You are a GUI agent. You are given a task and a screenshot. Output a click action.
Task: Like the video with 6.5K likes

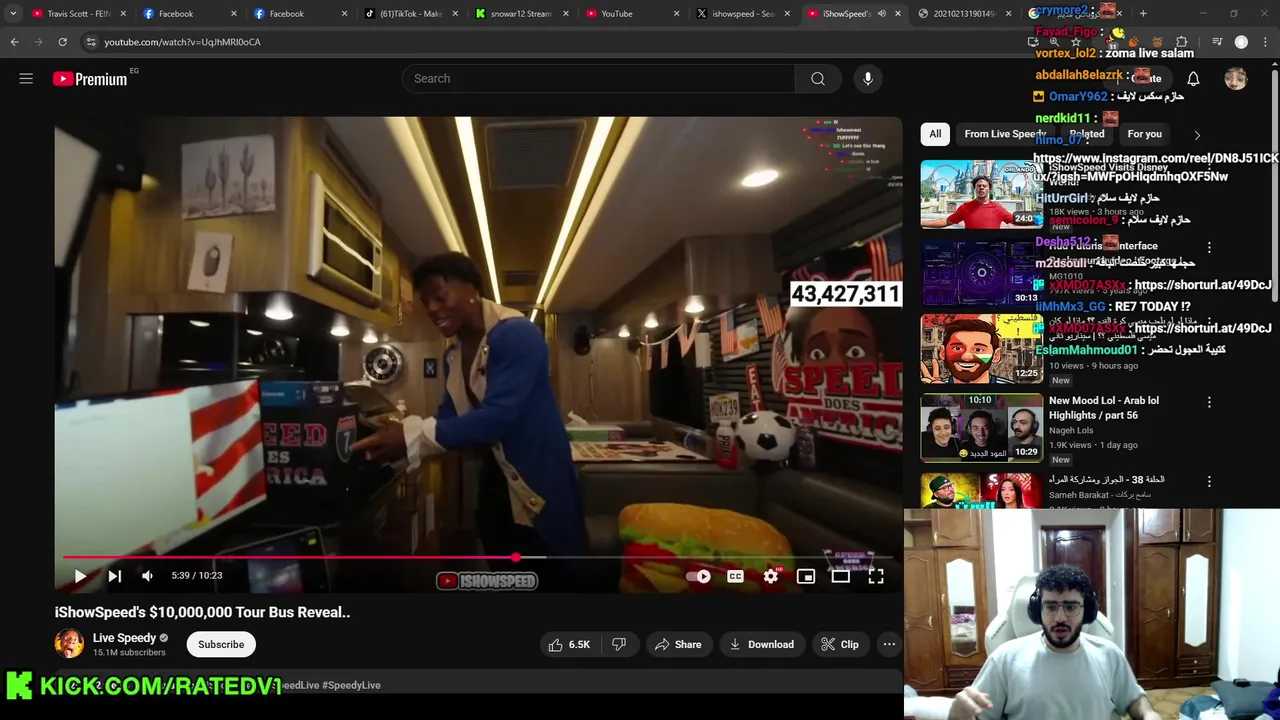pos(569,645)
